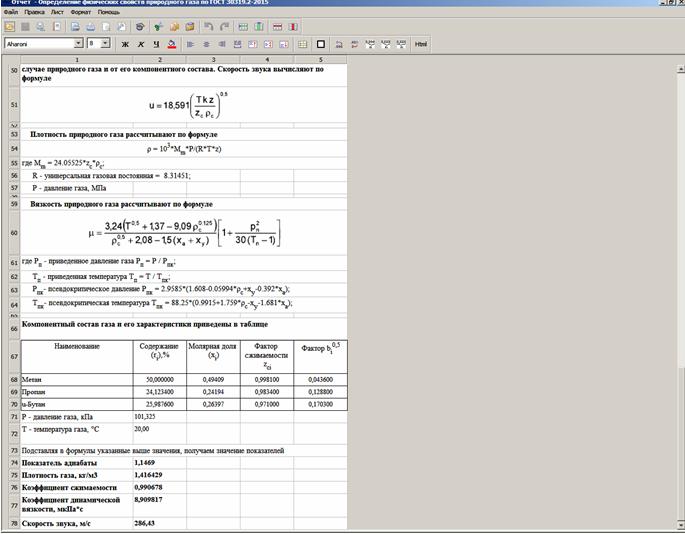Align text left using toolbar icon

tap(192, 45)
